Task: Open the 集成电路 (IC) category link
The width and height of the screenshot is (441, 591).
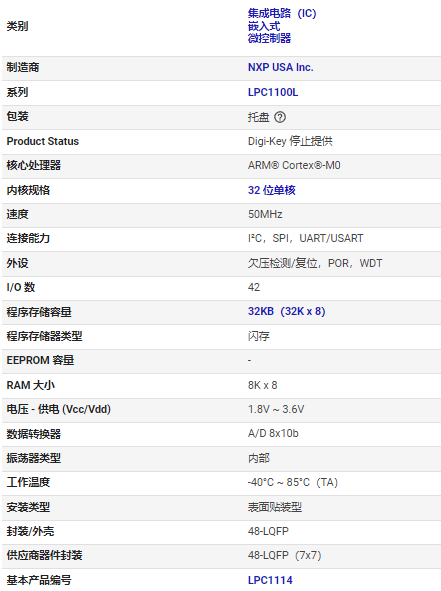Action: (282, 14)
